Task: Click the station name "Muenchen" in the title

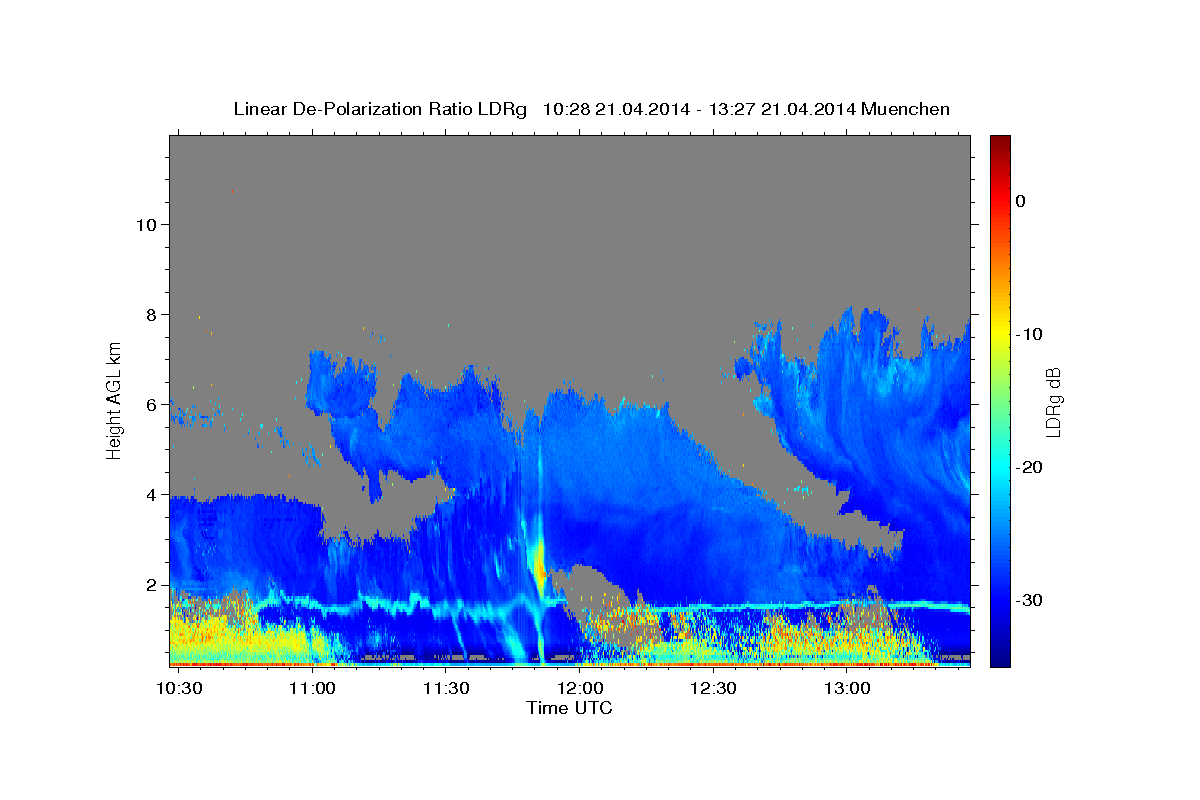Action: tap(905, 109)
